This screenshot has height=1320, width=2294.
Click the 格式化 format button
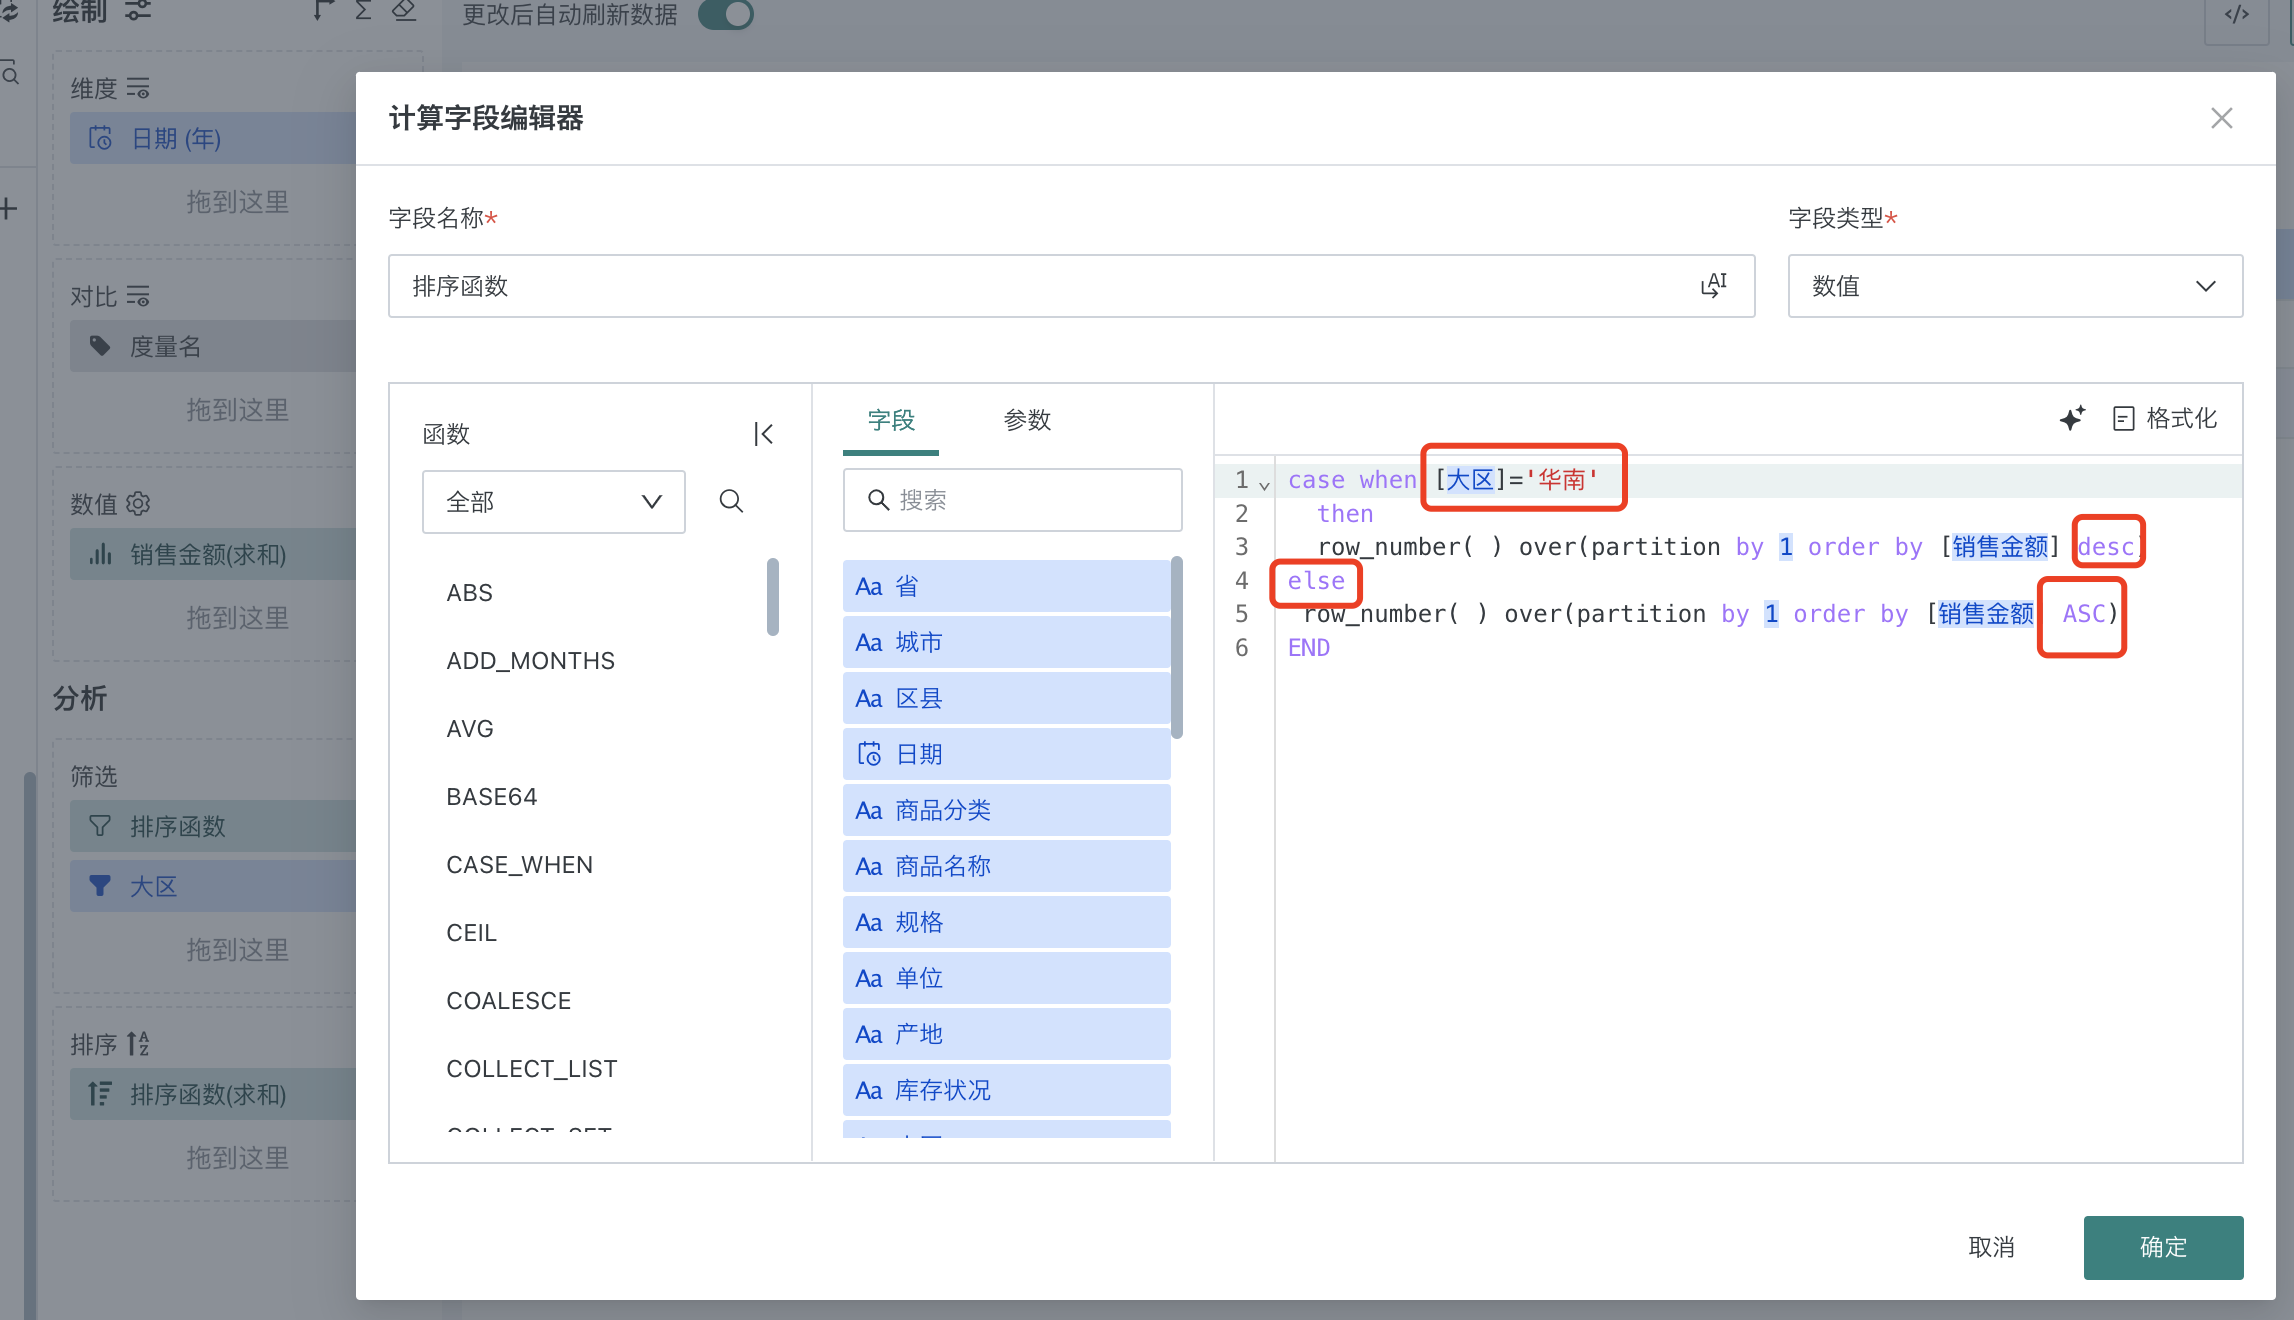tap(2165, 418)
